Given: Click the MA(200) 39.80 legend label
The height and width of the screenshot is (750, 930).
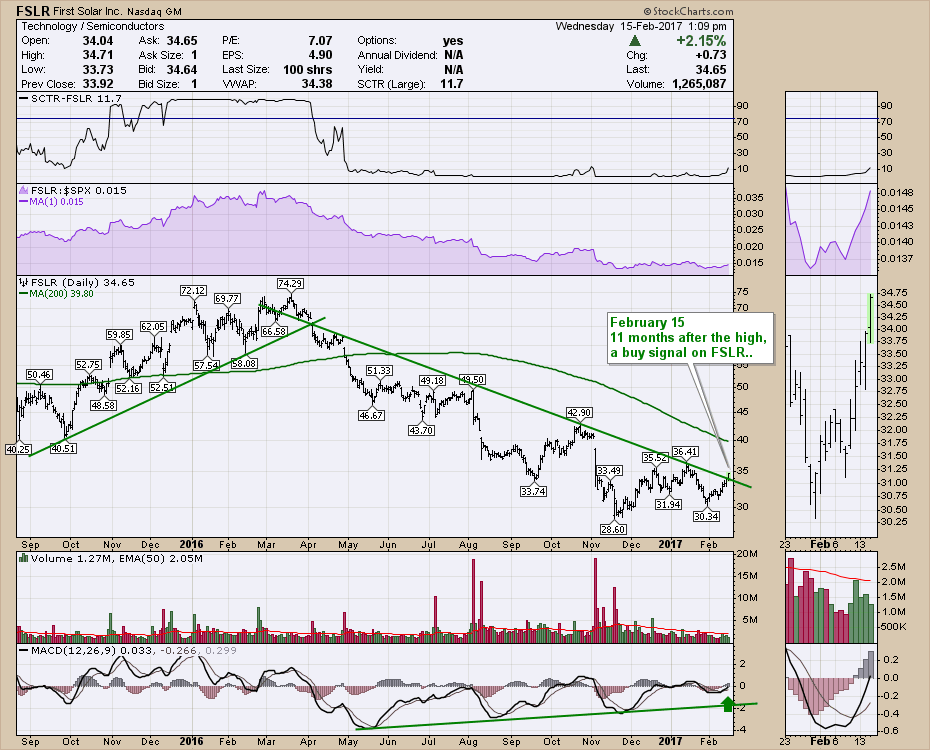Looking at the screenshot, I should click(x=61, y=293).
